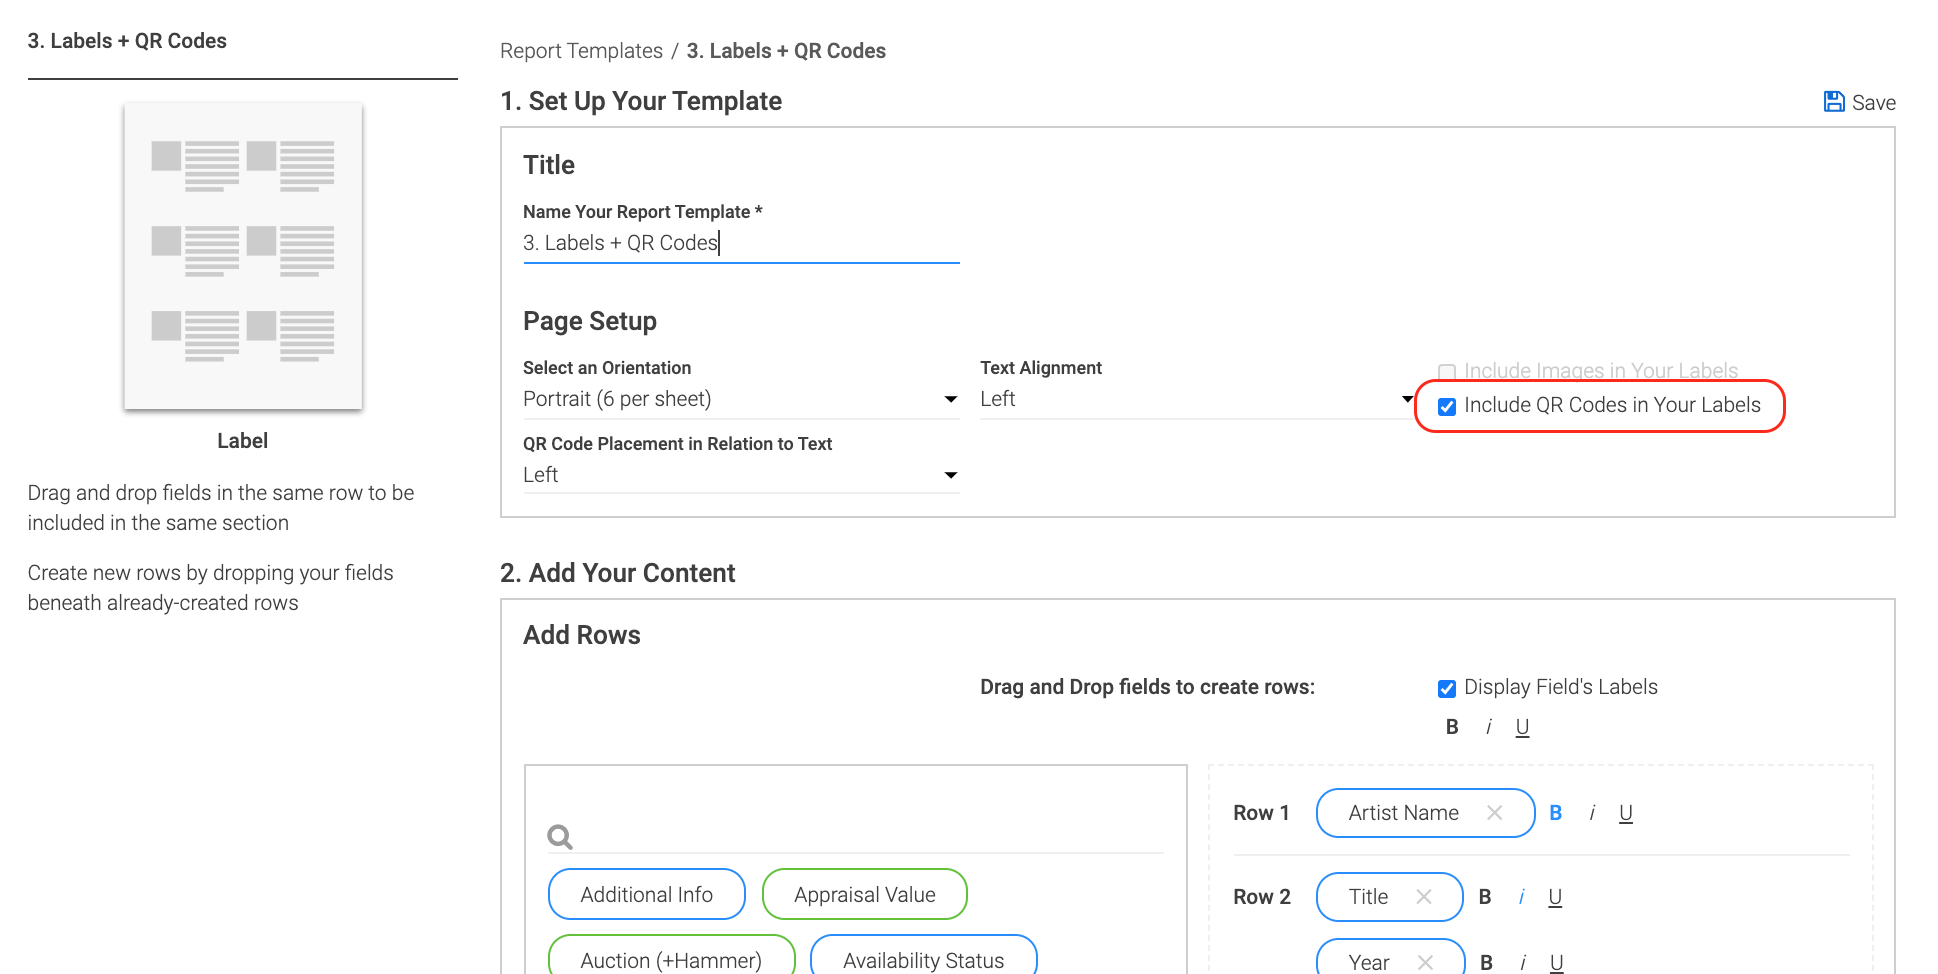
Task: Open Select an Orientation dropdown
Action: point(741,399)
